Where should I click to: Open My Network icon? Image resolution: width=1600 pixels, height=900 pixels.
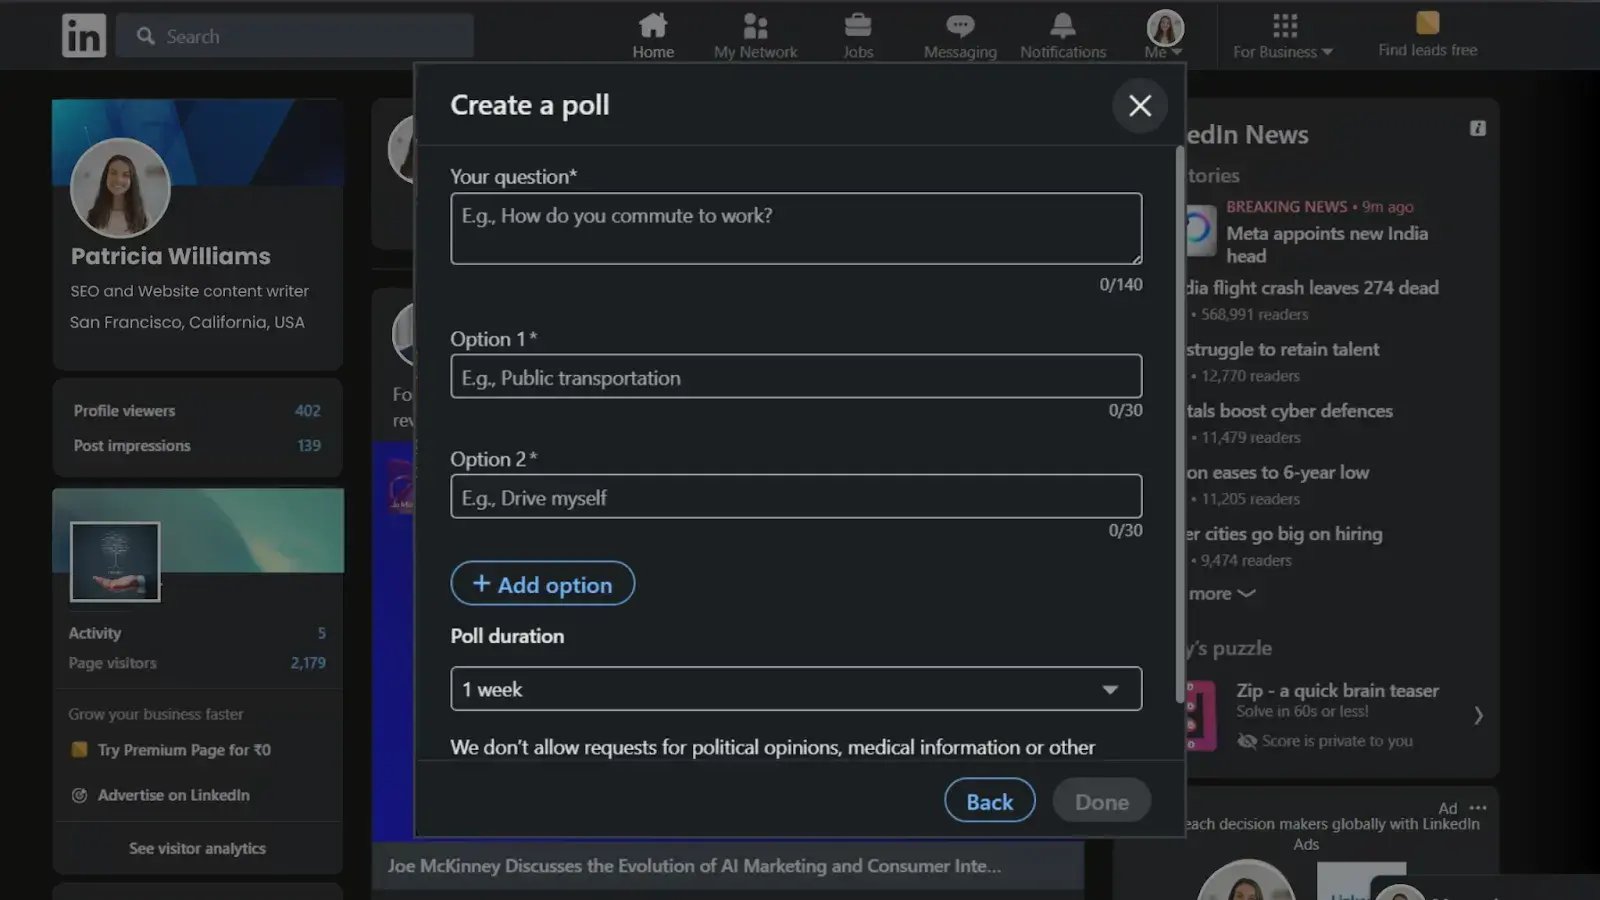coord(755,26)
